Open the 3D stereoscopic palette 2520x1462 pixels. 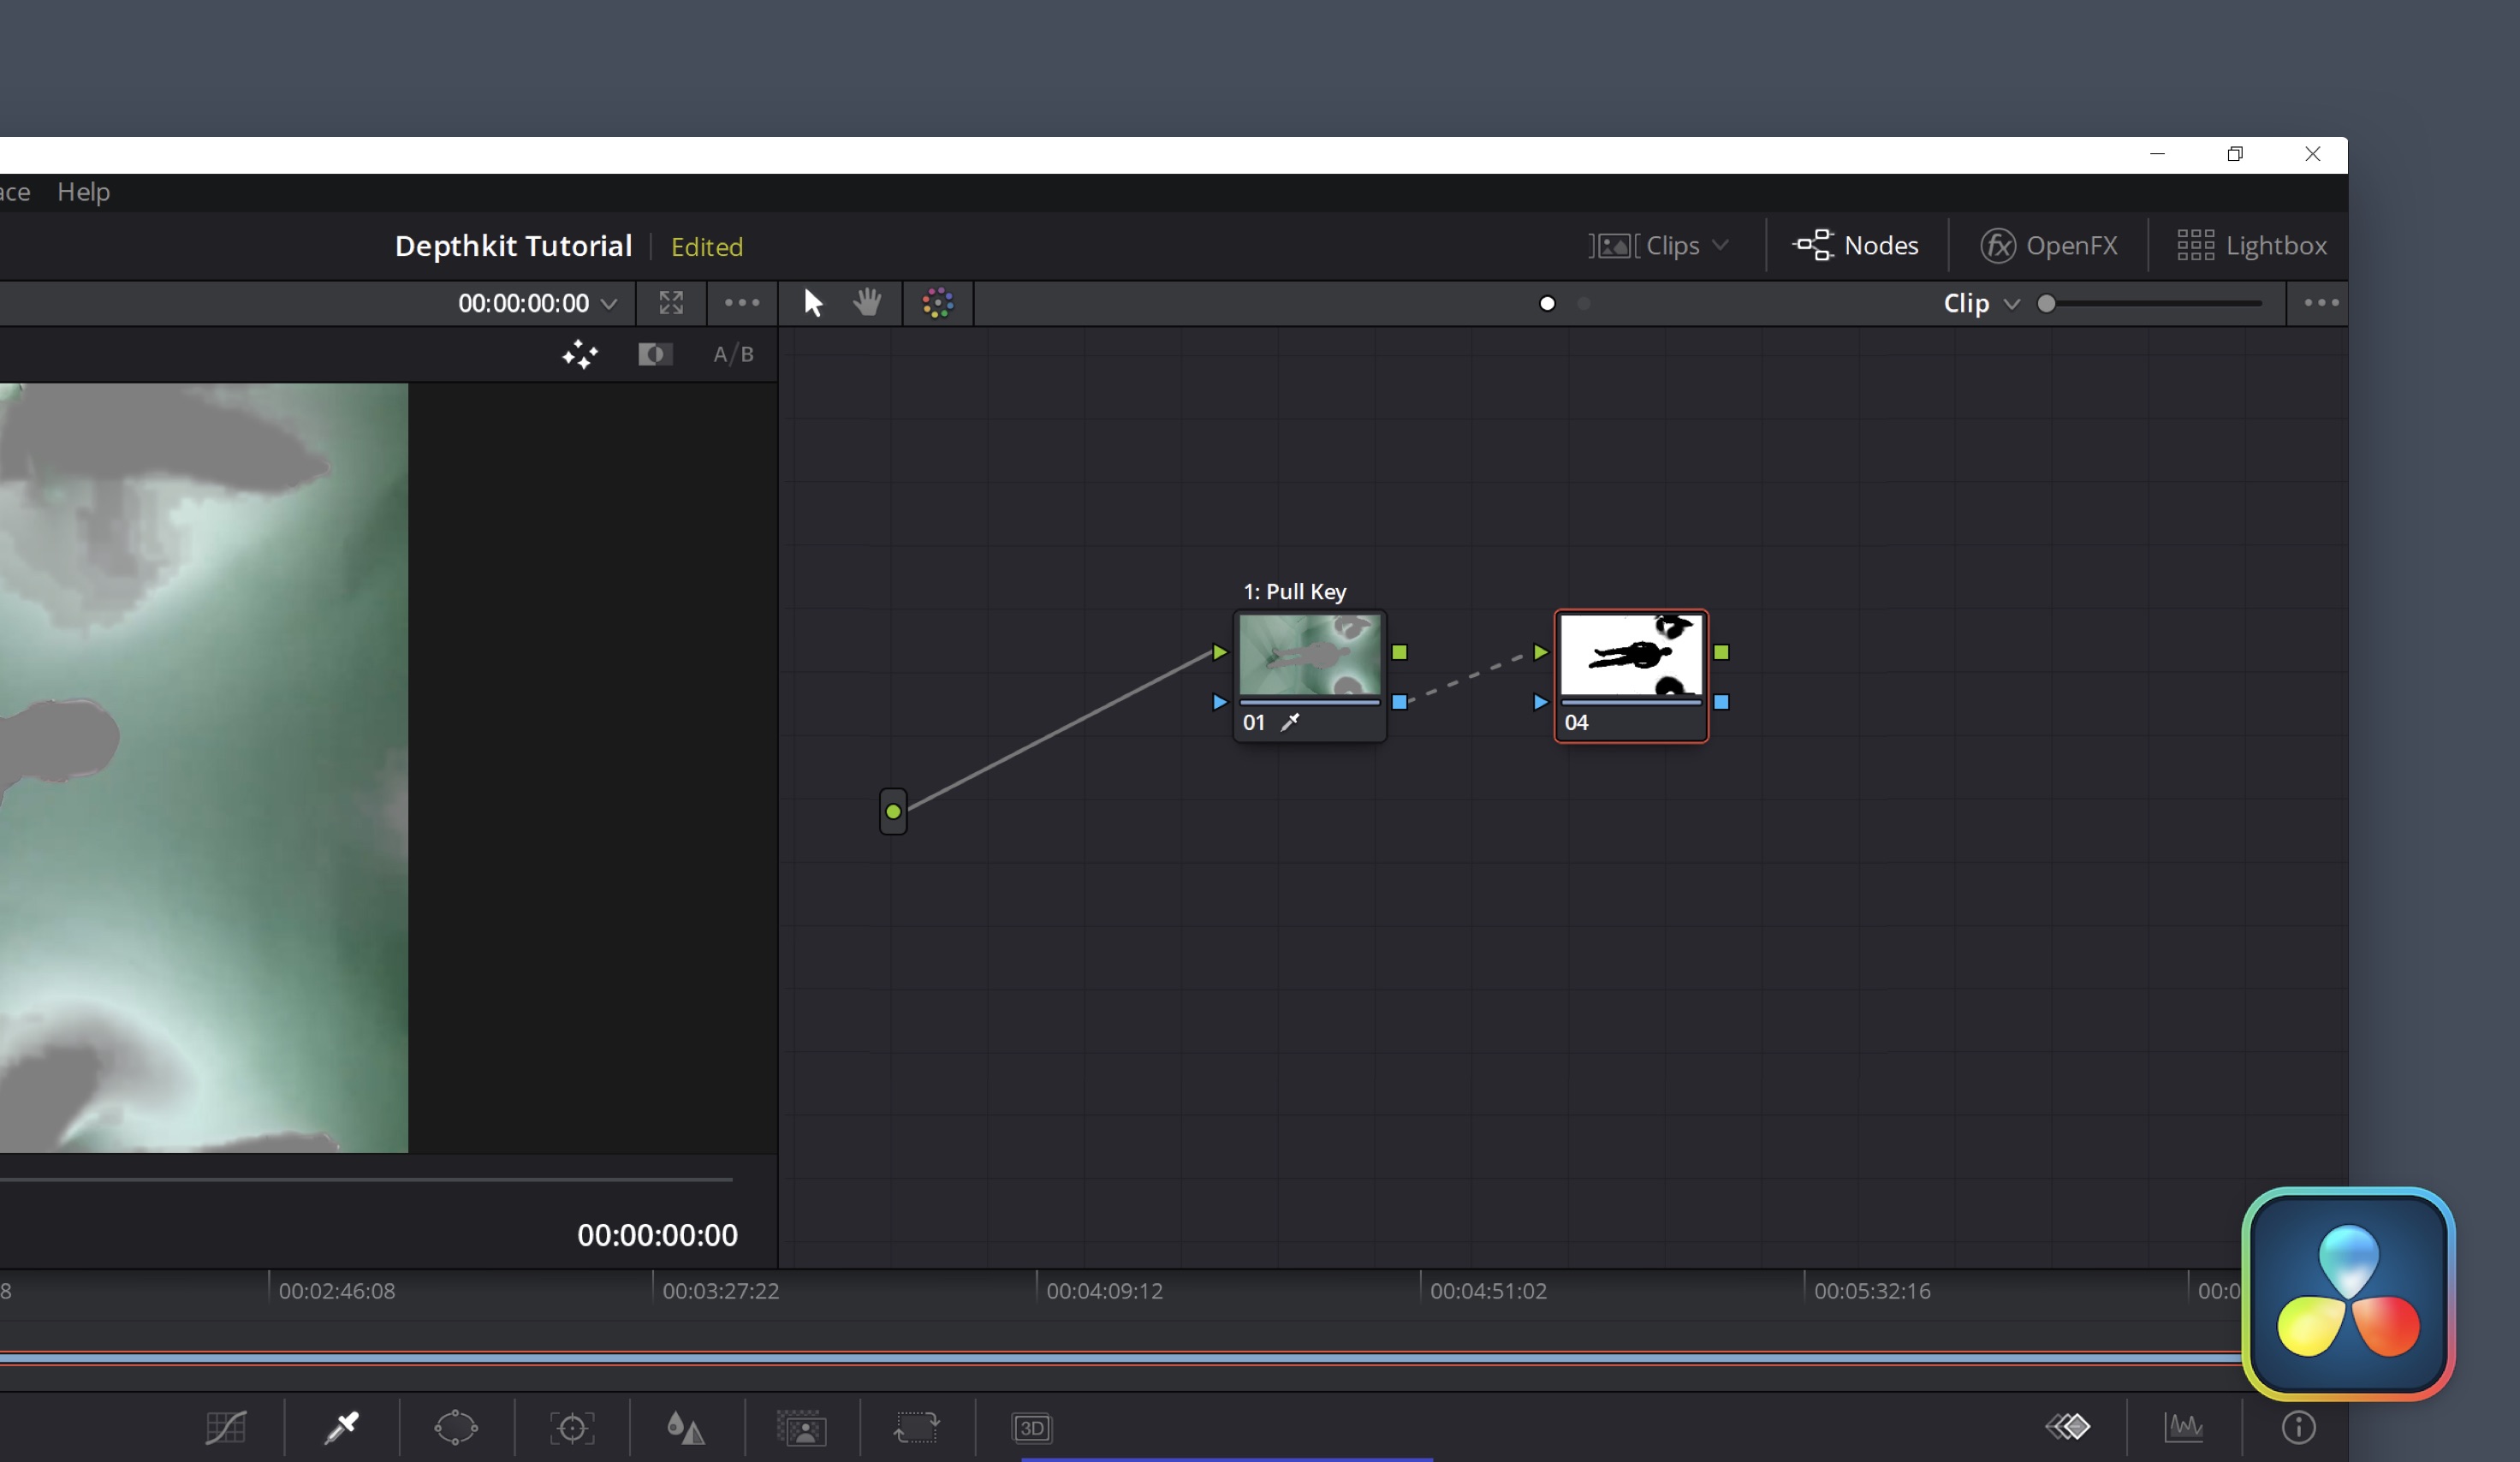click(1032, 1427)
